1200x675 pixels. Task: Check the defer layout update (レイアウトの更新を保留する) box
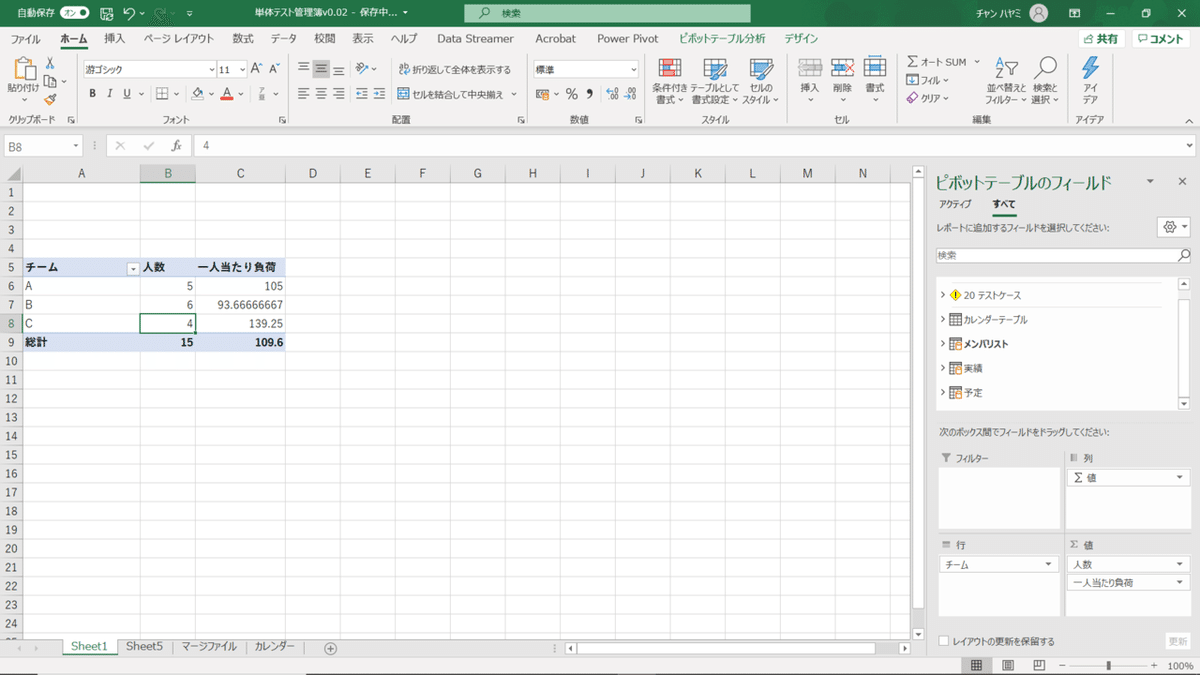click(x=945, y=641)
